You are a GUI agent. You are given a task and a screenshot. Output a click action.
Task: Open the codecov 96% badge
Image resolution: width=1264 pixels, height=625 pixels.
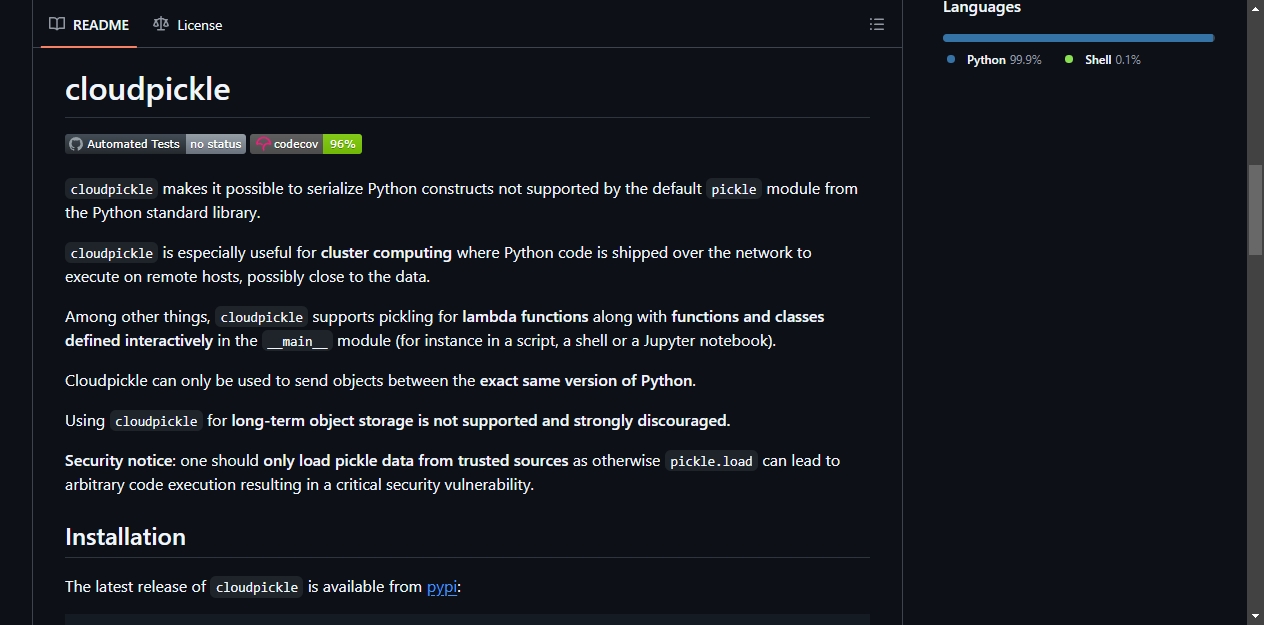pyautogui.click(x=306, y=144)
